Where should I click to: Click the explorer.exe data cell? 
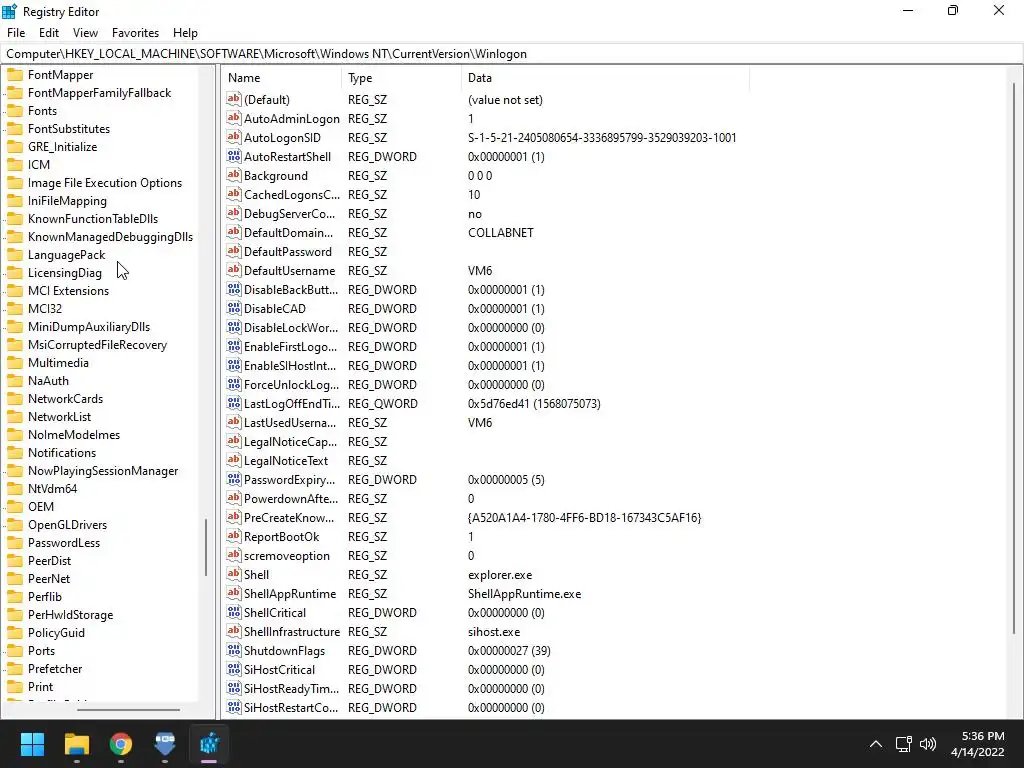click(500, 575)
